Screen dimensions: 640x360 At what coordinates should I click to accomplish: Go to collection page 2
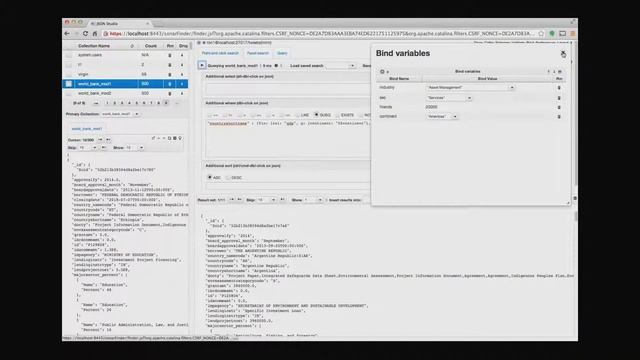114,103
